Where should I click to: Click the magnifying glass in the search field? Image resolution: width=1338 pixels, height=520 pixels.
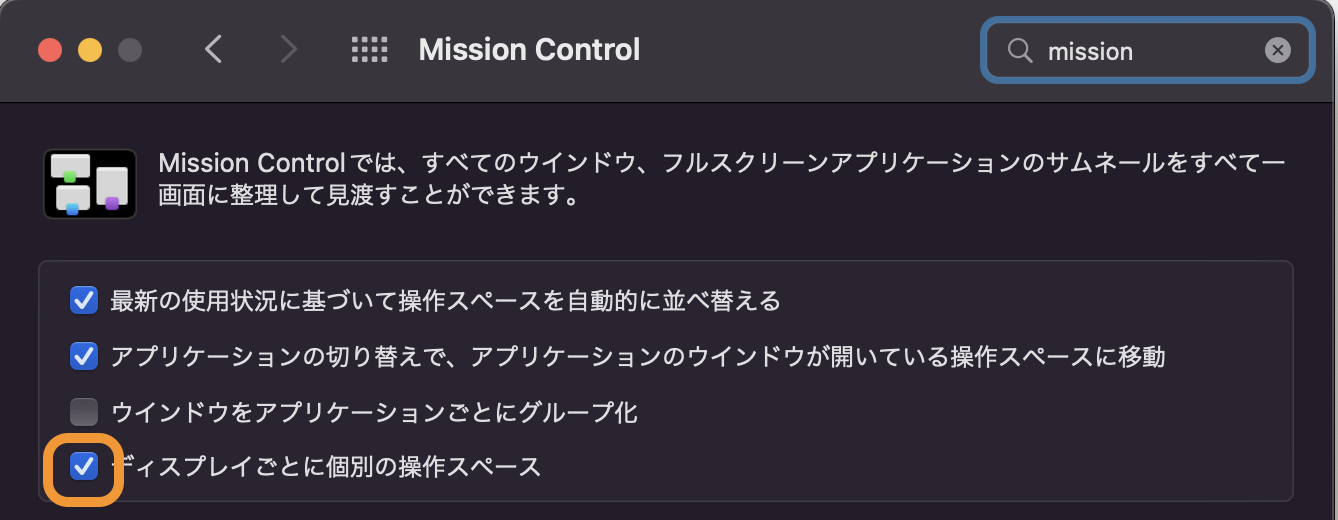(x=1019, y=50)
